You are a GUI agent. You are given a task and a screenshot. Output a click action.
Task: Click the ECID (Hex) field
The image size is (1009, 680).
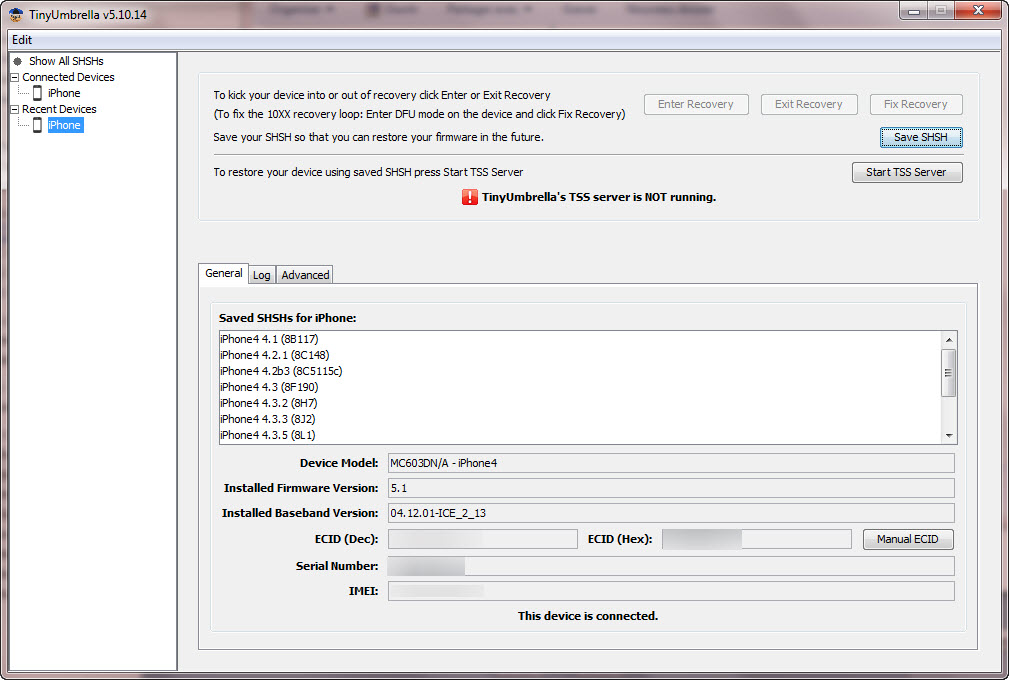click(x=757, y=539)
